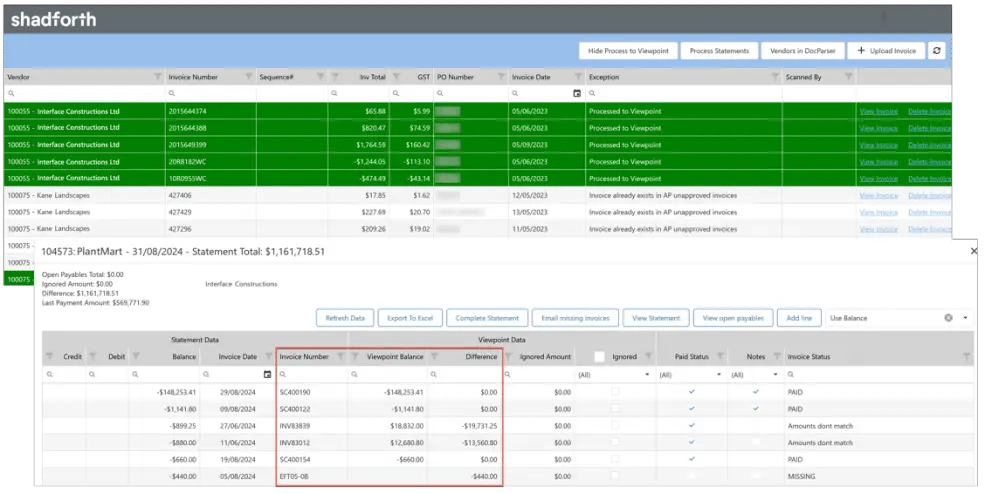985x493 pixels.
Task: Click the Process Statements button
Action: pos(719,51)
